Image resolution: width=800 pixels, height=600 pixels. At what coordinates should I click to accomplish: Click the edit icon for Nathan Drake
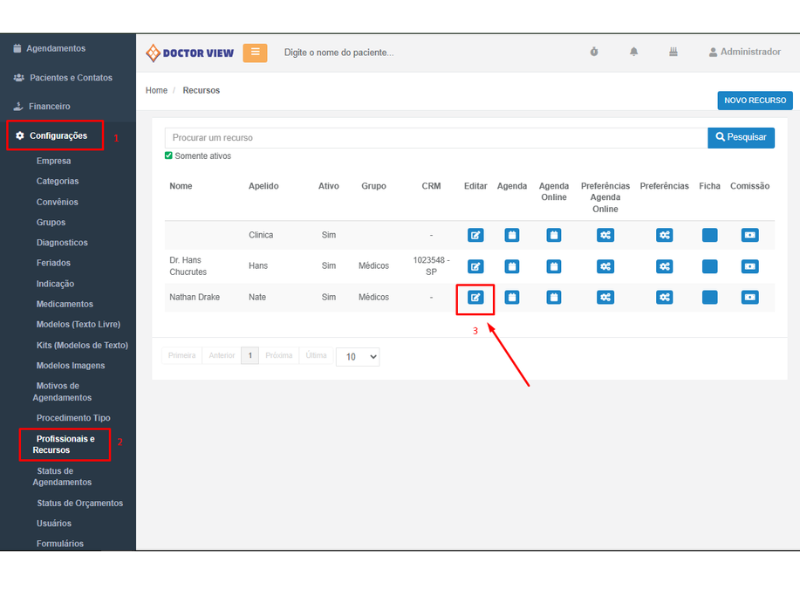[476, 297]
